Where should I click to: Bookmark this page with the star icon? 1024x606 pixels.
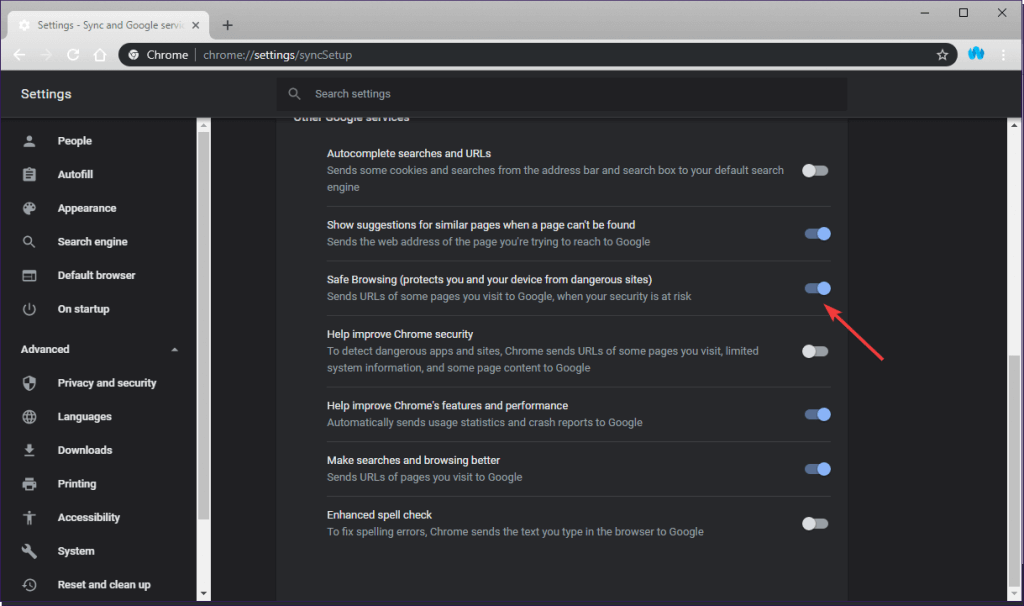[x=942, y=55]
